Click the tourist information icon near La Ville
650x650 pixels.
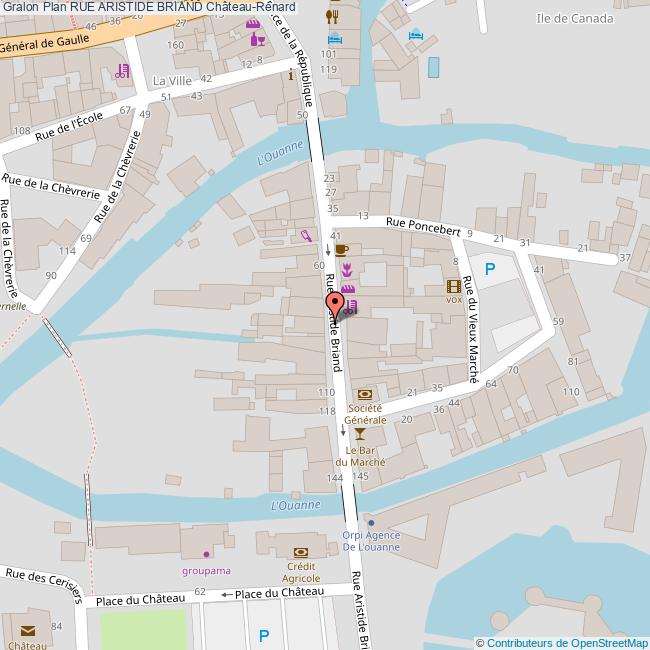291,75
